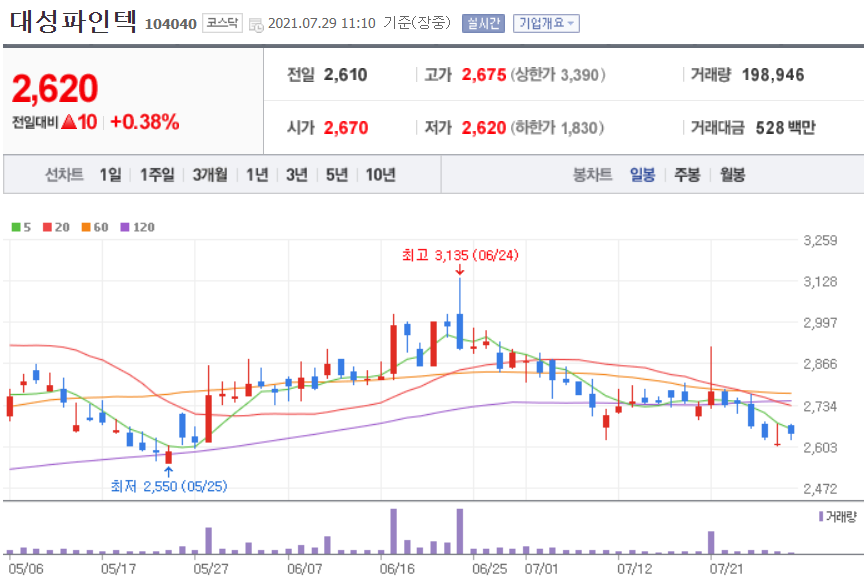
Task: Click the current price 2,620
Action: pos(55,89)
